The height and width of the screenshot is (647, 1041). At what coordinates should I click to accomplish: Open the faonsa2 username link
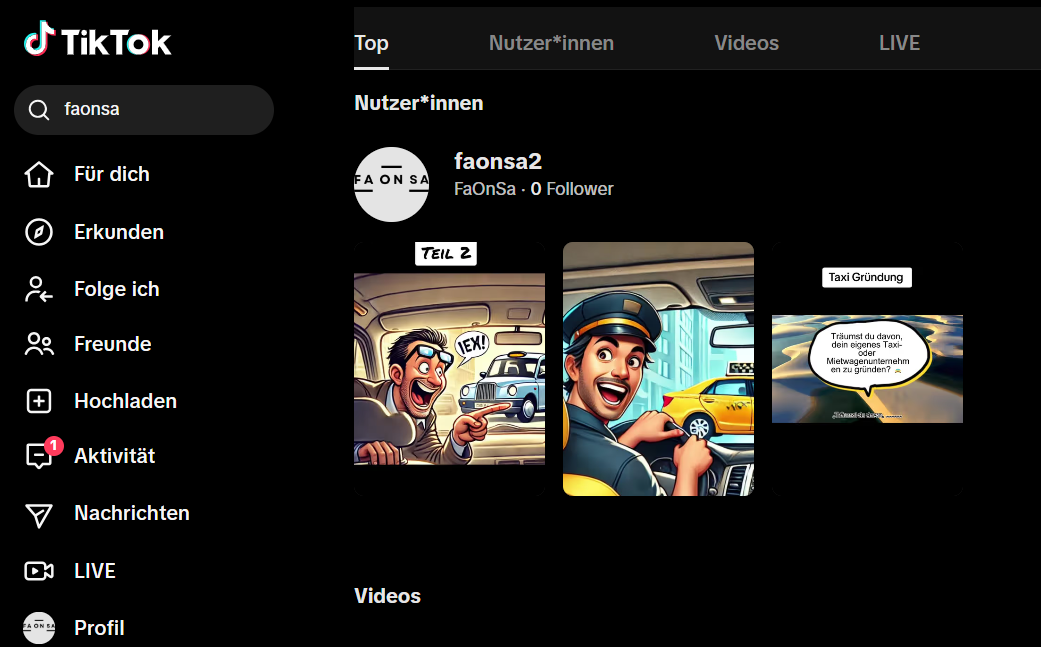[x=497, y=161]
